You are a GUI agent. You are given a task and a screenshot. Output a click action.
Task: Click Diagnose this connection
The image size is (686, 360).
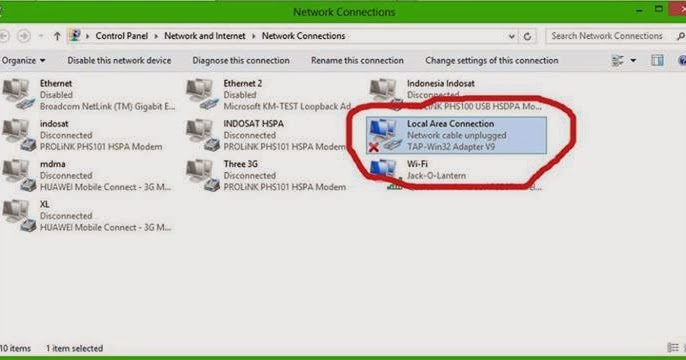coord(241,60)
